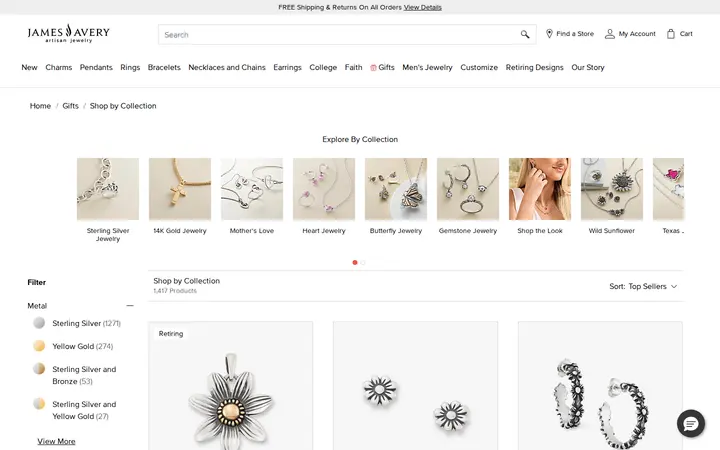
Task: Collapse the Metal filter section
Action: click(130, 305)
